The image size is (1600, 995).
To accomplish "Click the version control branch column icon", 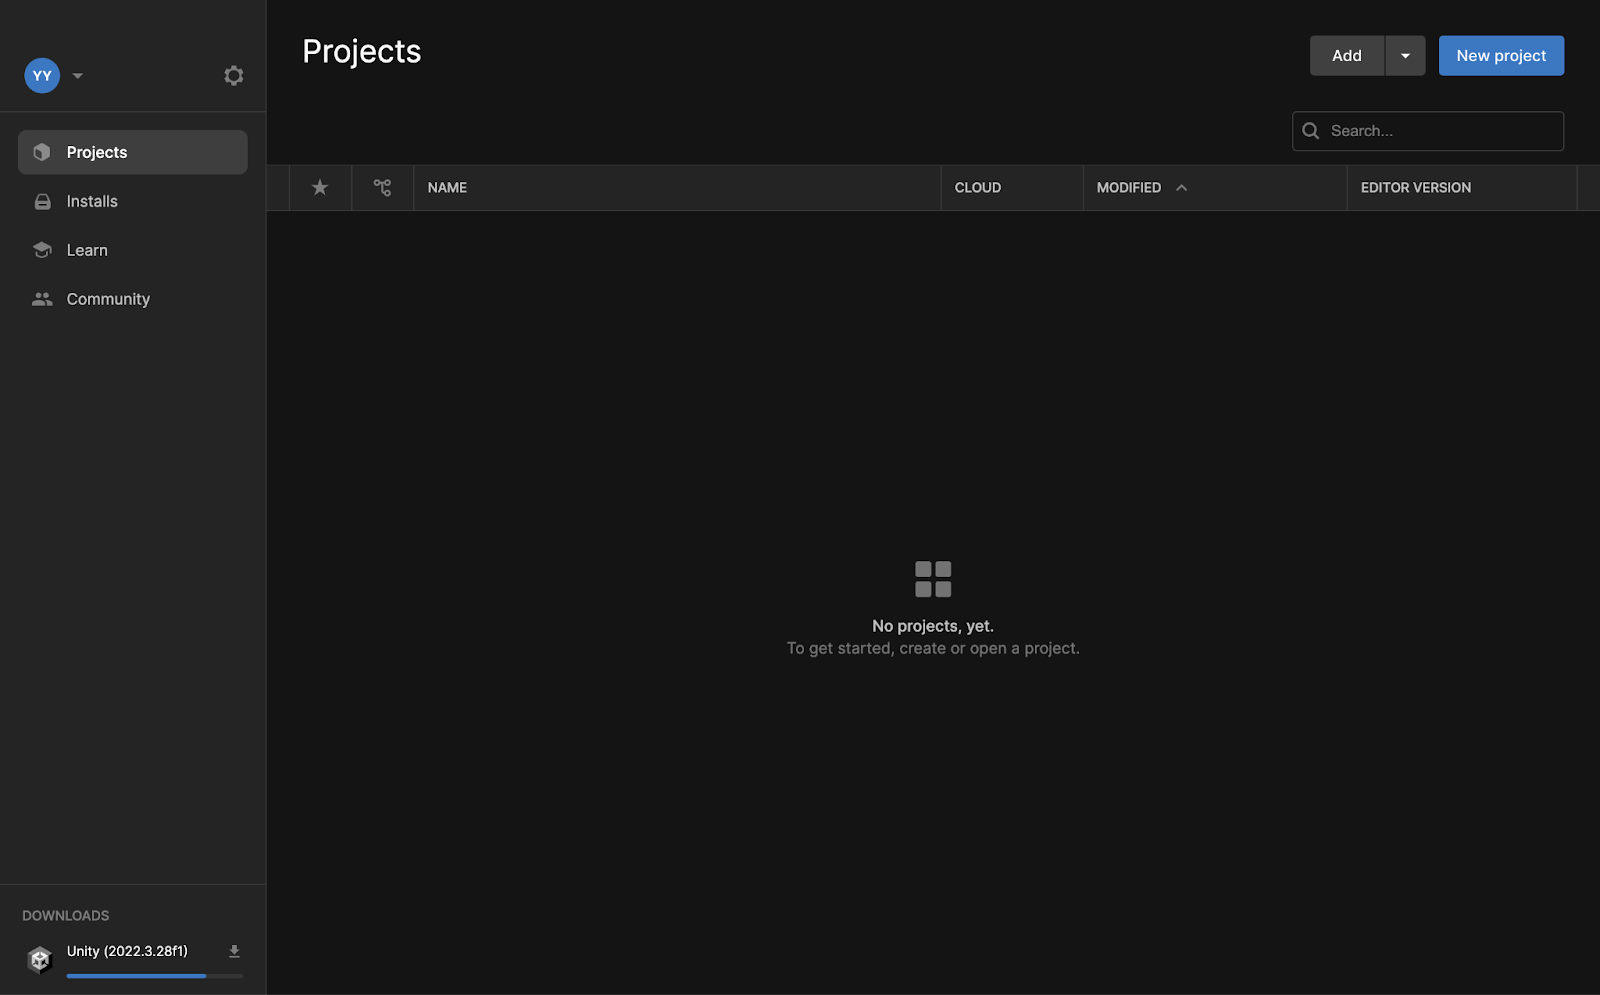I will pos(383,187).
